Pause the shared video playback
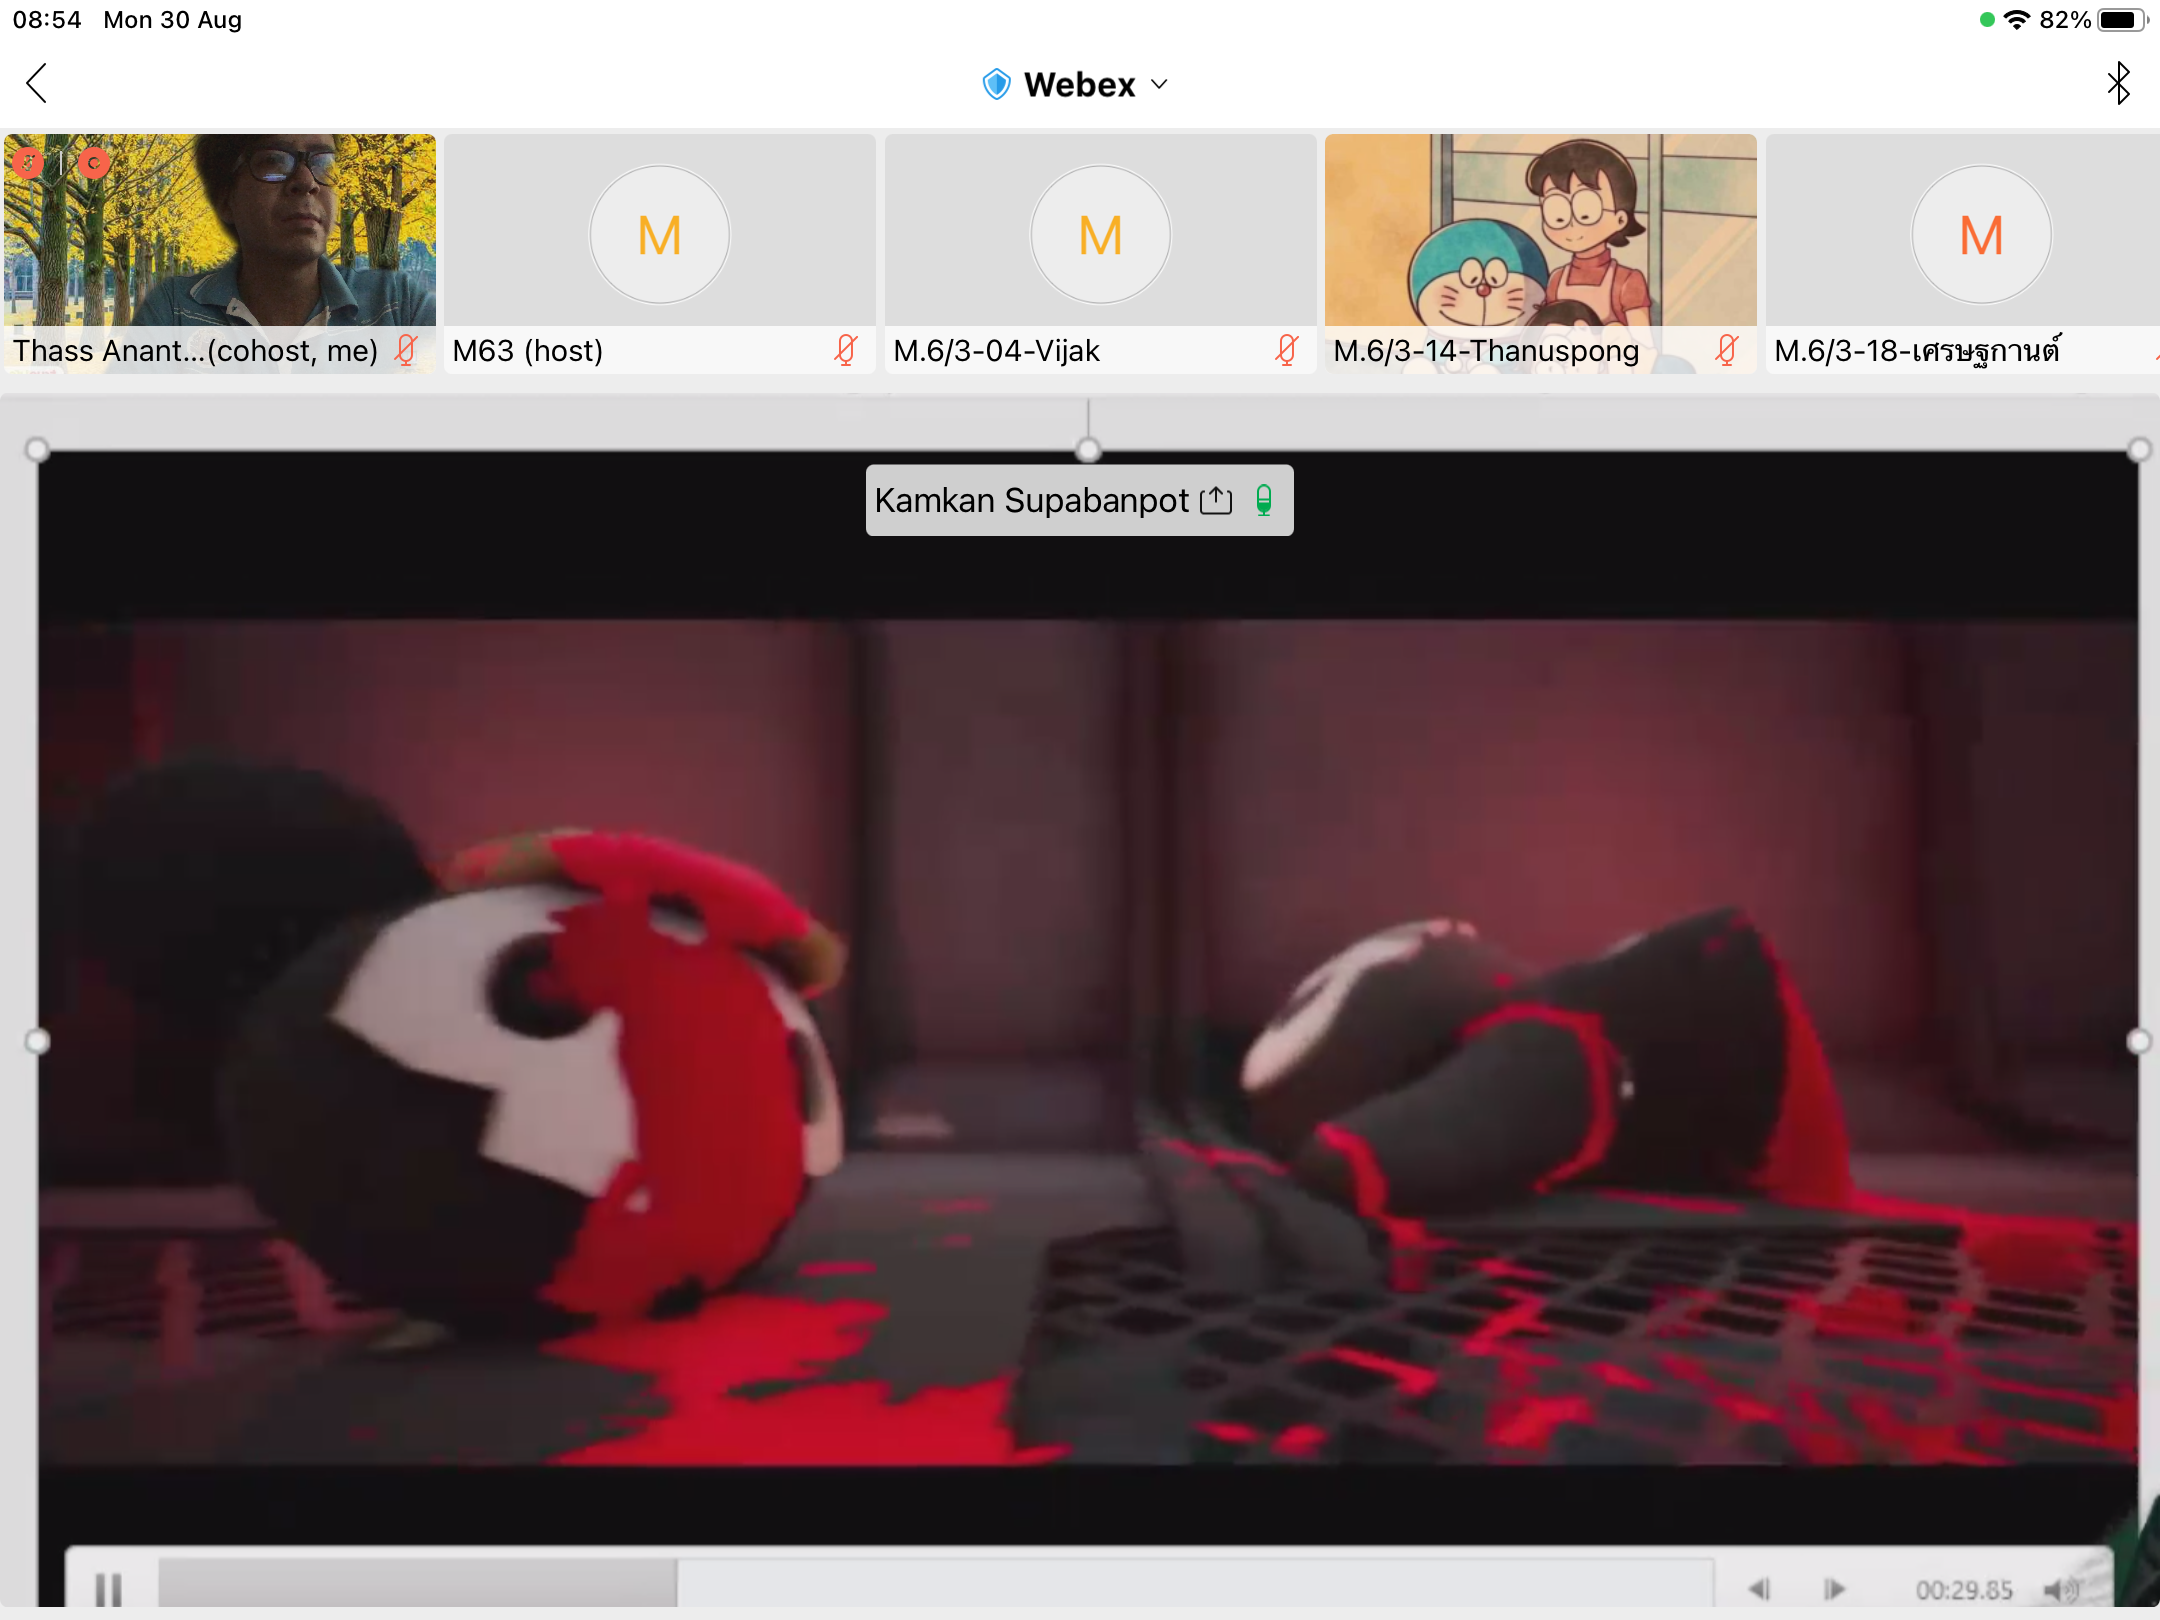The height and width of the screenshot is (1620, 2160). (108, 1589)
